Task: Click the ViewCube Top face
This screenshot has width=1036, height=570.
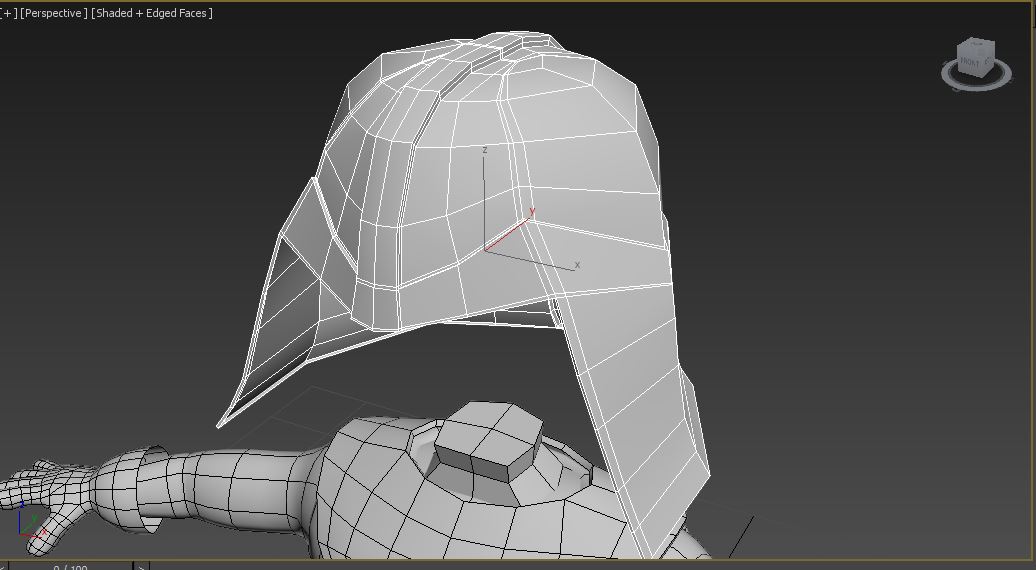Action: [x=975, y=45]
